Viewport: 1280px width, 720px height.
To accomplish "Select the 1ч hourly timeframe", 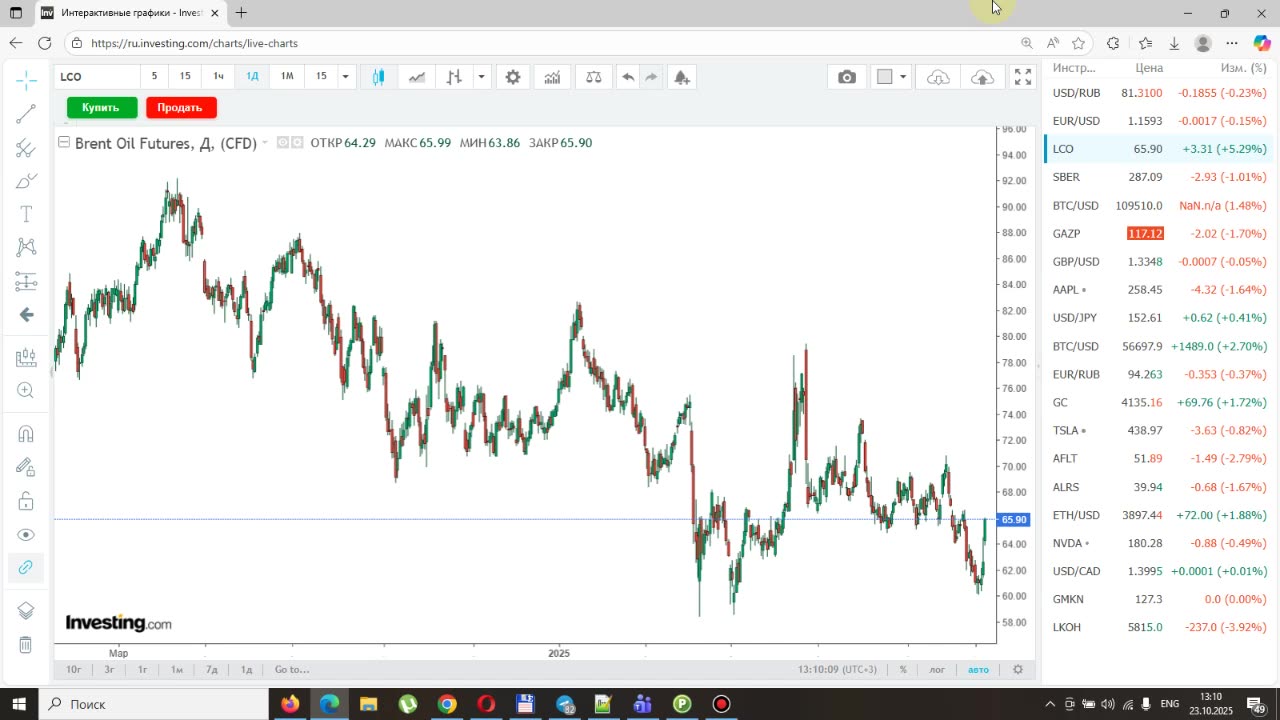I will point(218,76).
